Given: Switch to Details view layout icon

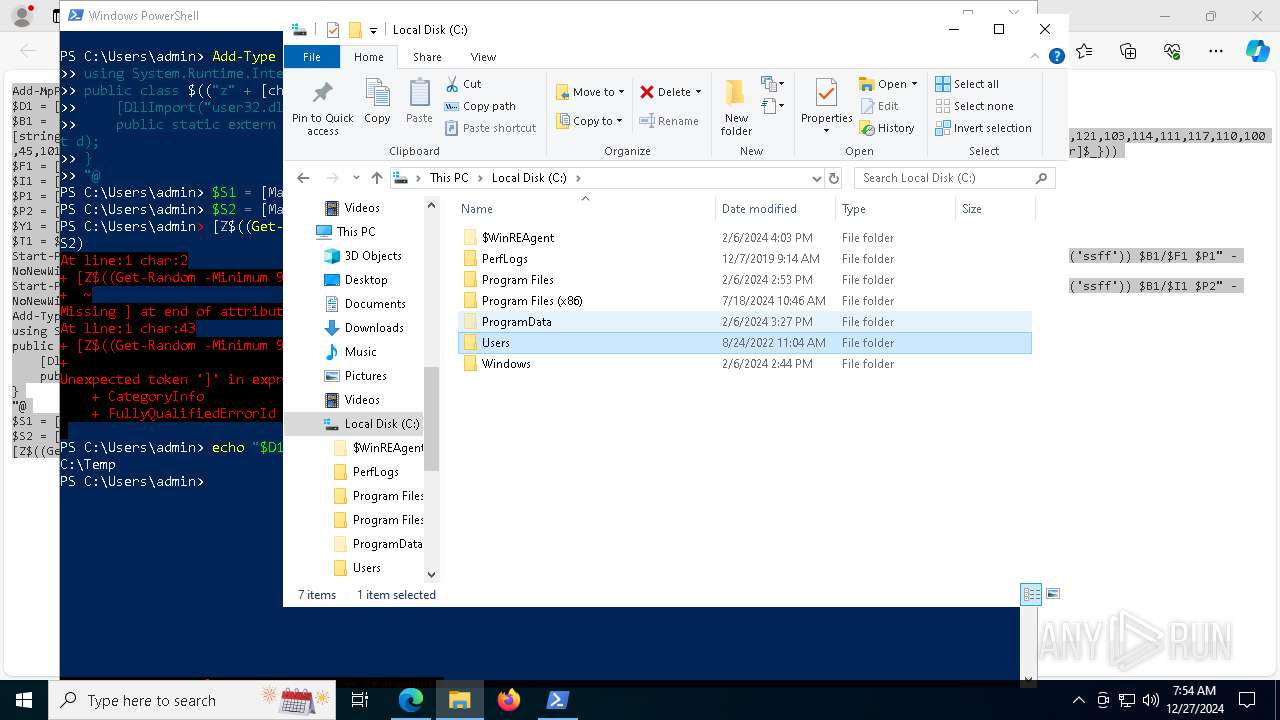Looking at the screenshot, I should (1031, 594).
